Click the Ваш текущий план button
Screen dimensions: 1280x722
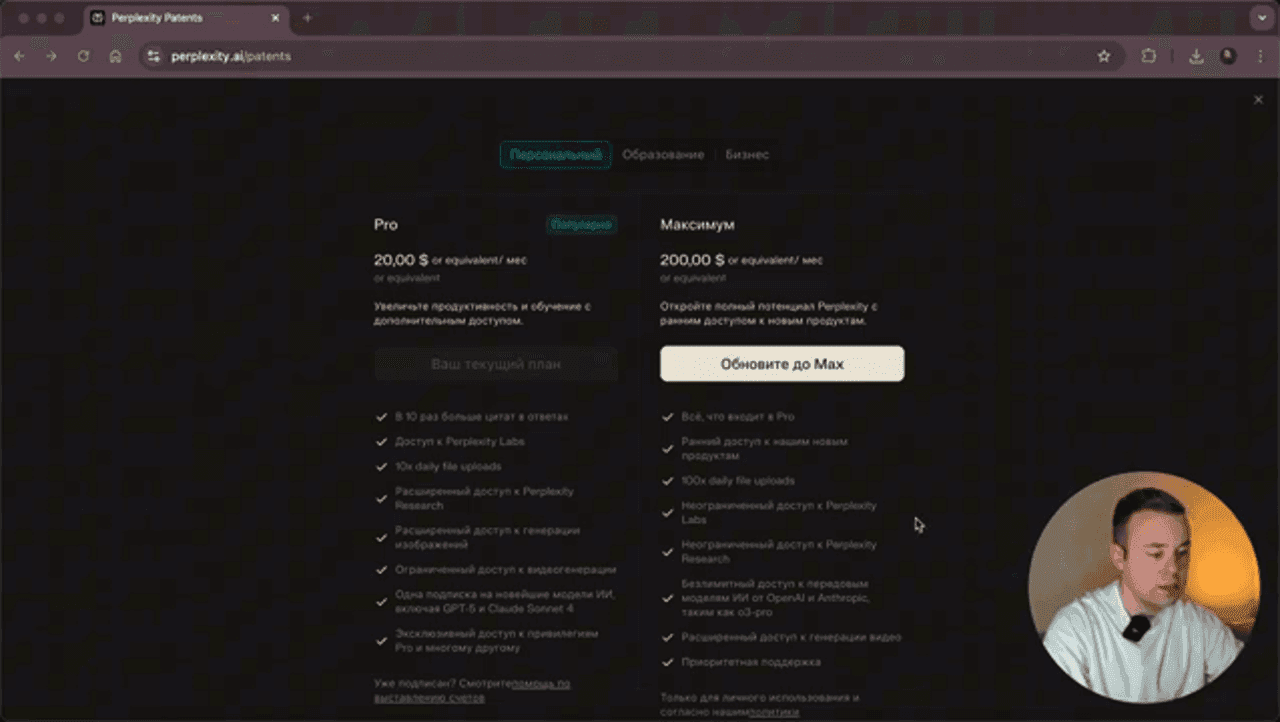pyautogui.click(x=496, y=364)
